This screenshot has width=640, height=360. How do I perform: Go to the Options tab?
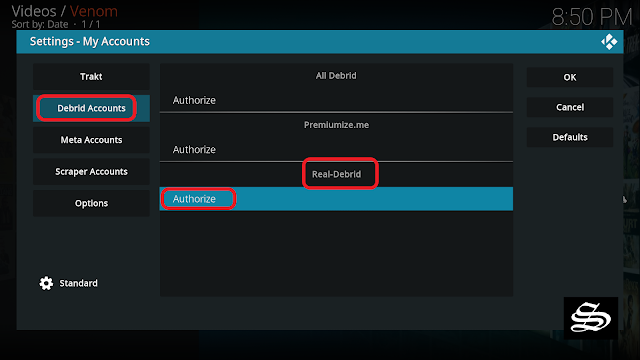91,203
